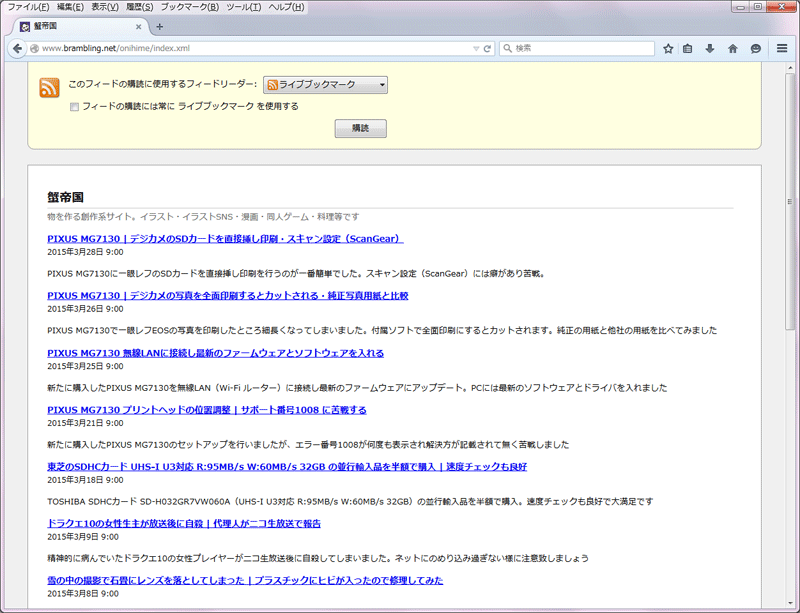The image size is (800, 613).
Task: Show URL history dropdown arrow in address bar
Action: (x=476, y=48)
